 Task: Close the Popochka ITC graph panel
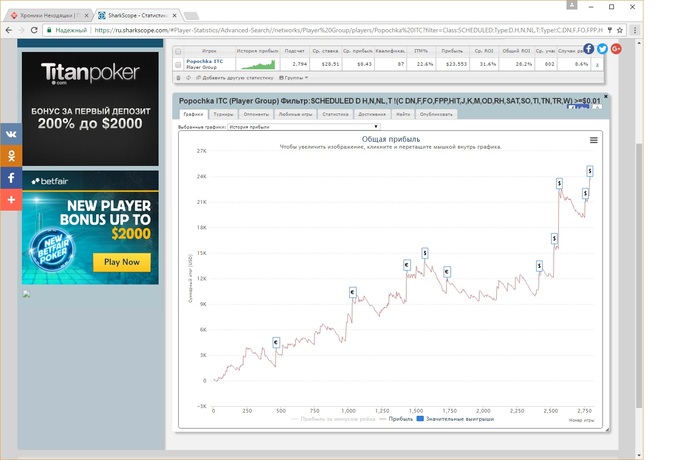click(606, 96)
